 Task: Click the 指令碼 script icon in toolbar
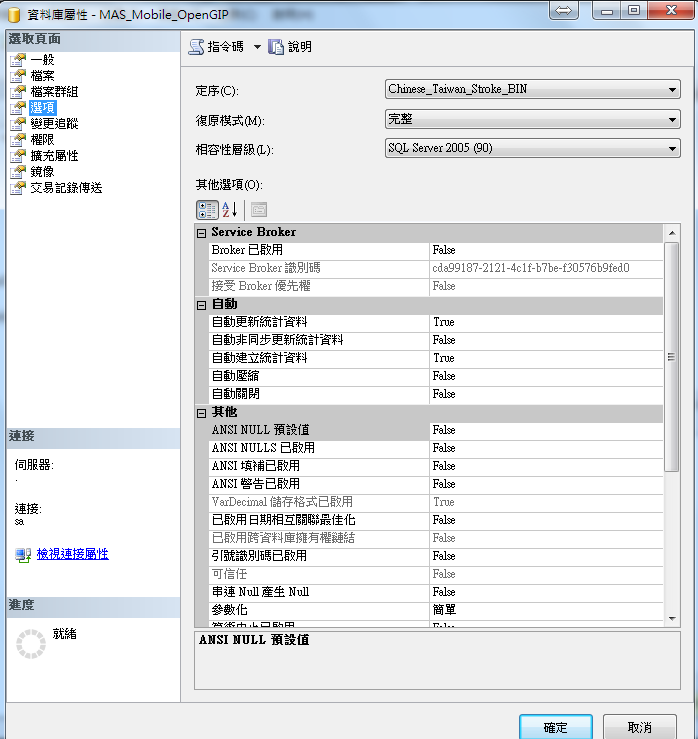(197, 47)
